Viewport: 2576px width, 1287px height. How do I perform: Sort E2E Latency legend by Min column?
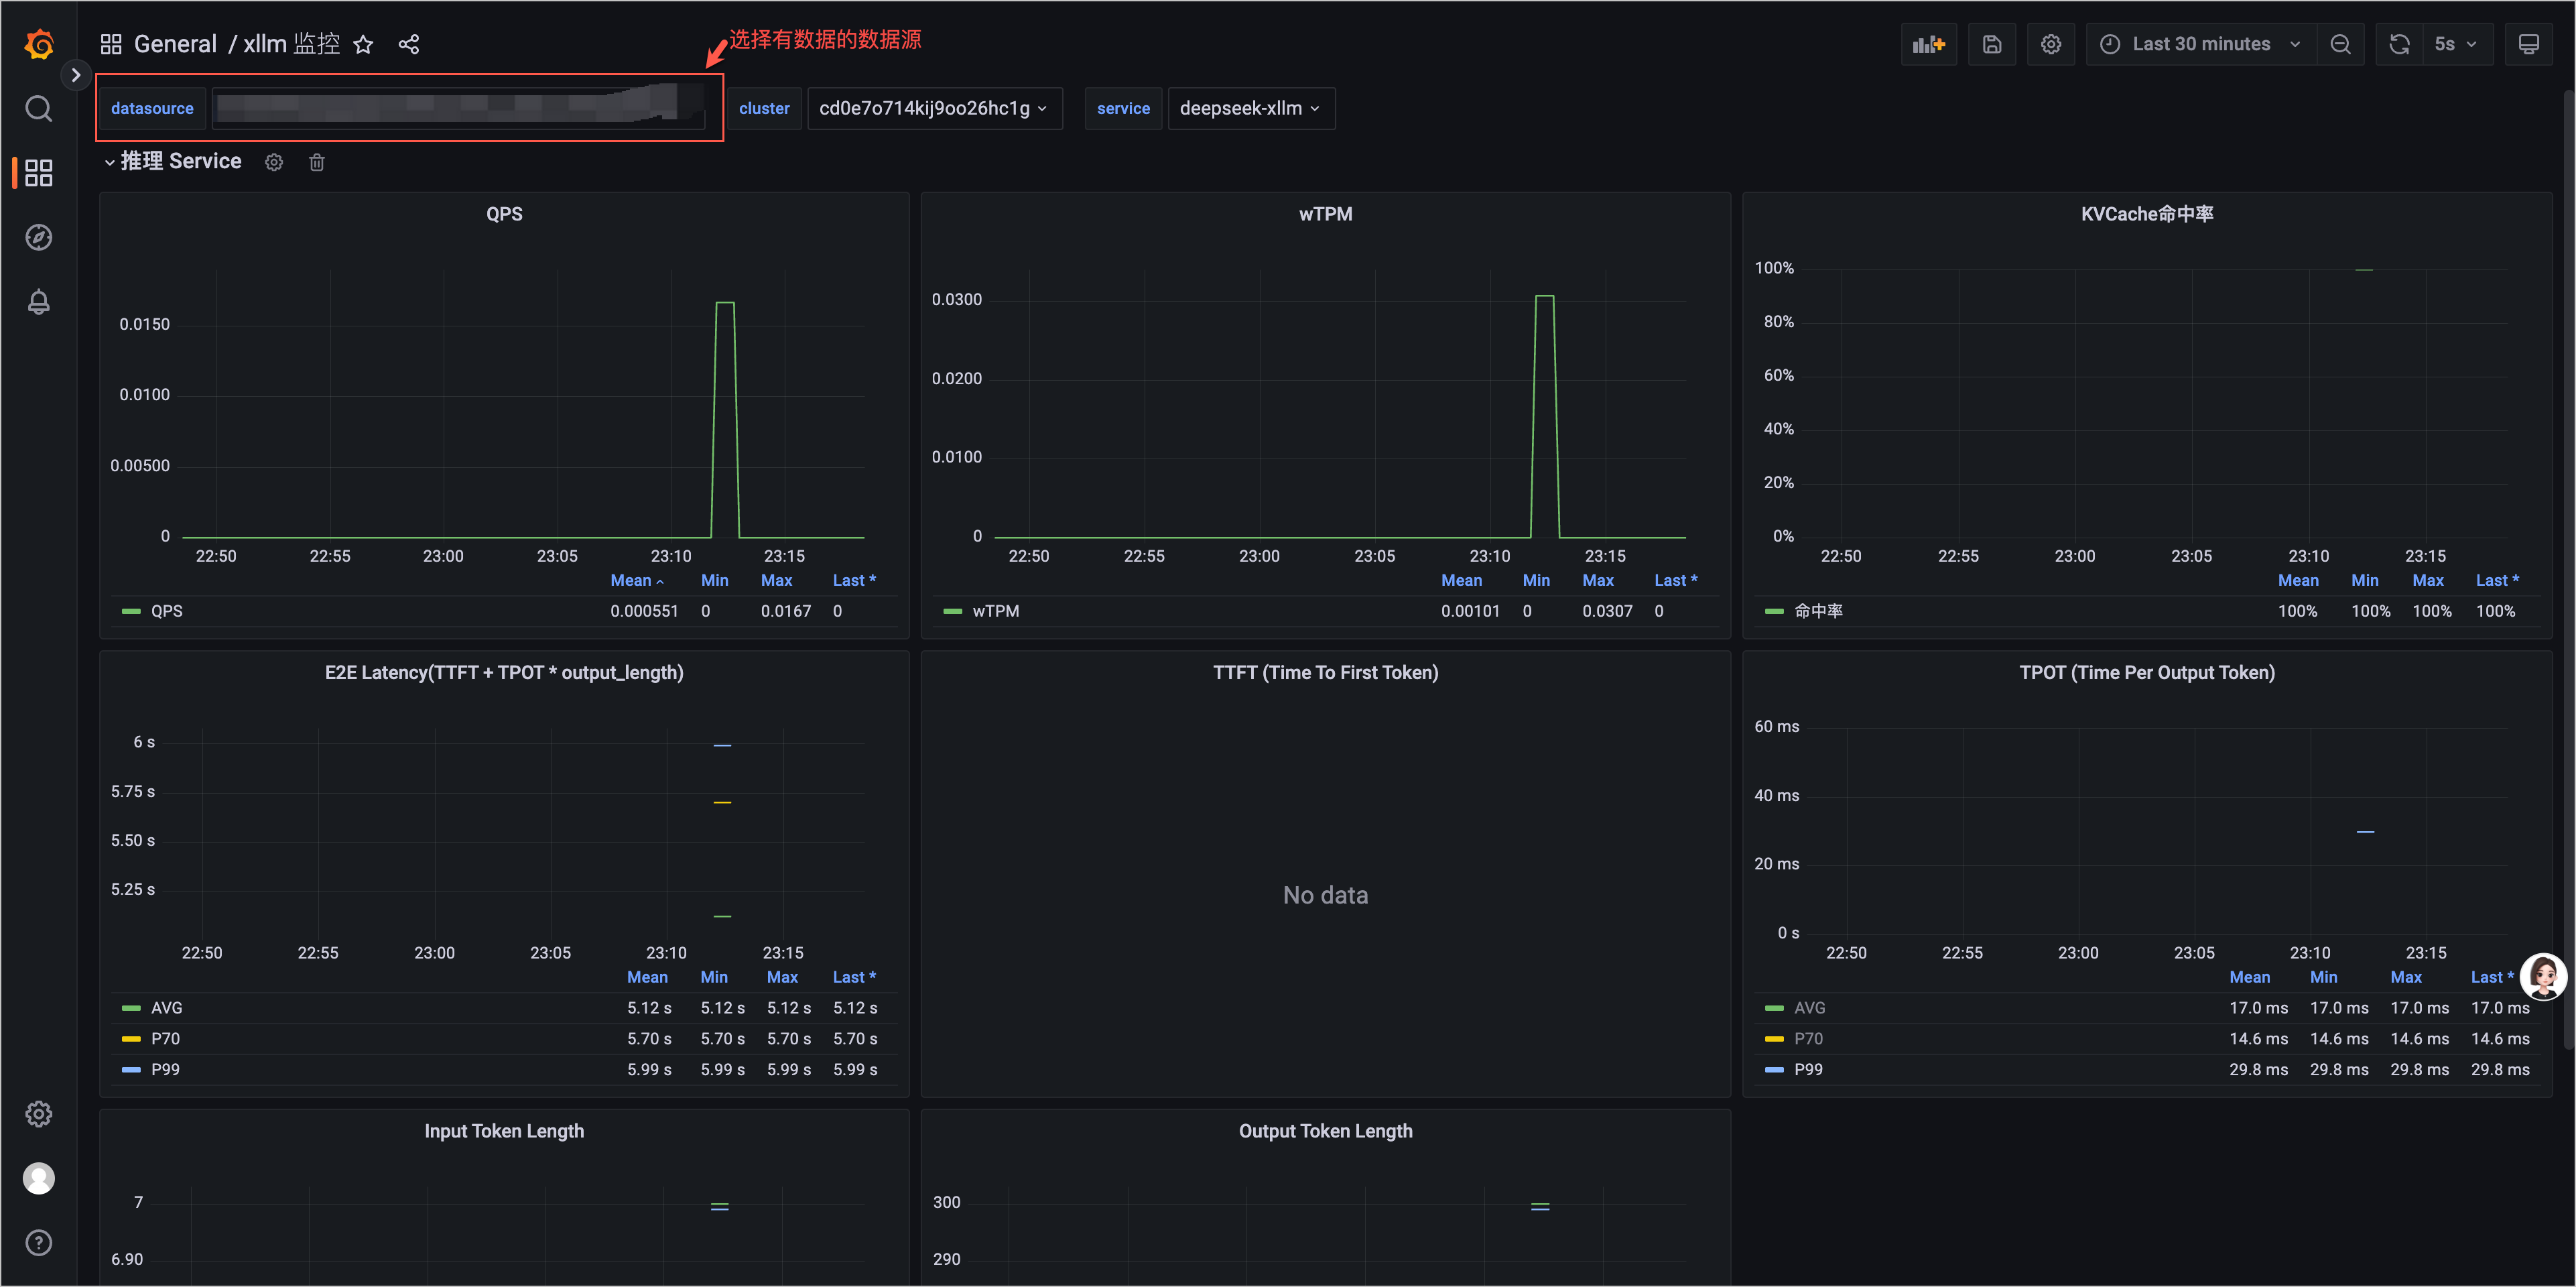click(x=714, y=977)
